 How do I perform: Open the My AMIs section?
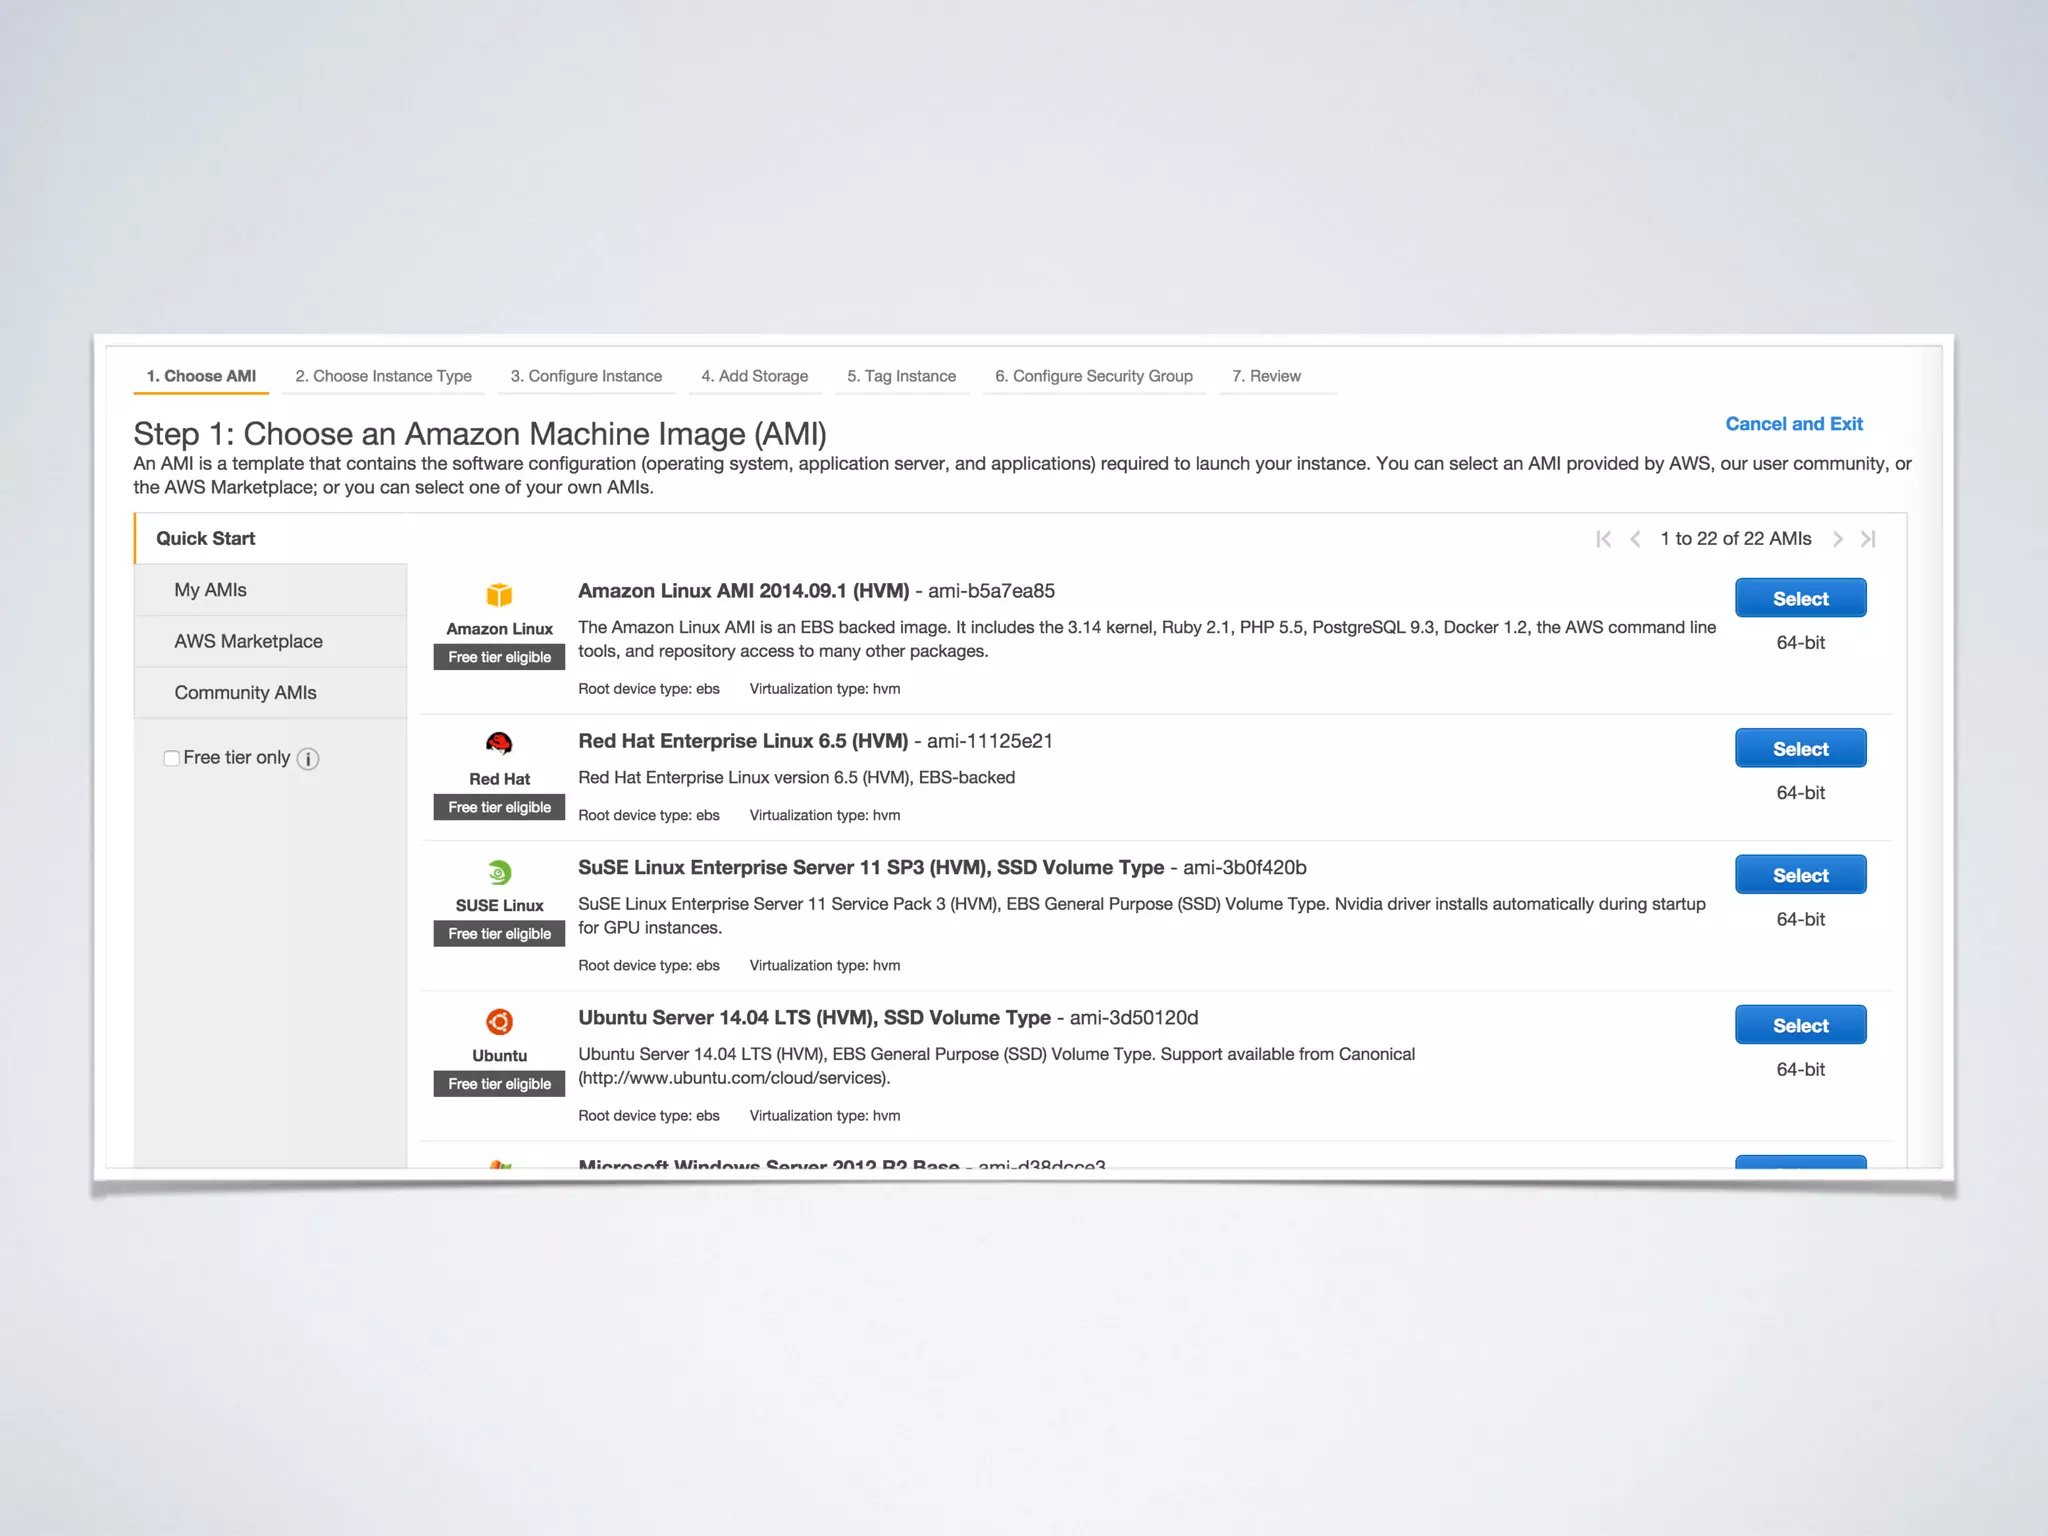(210, 590)
